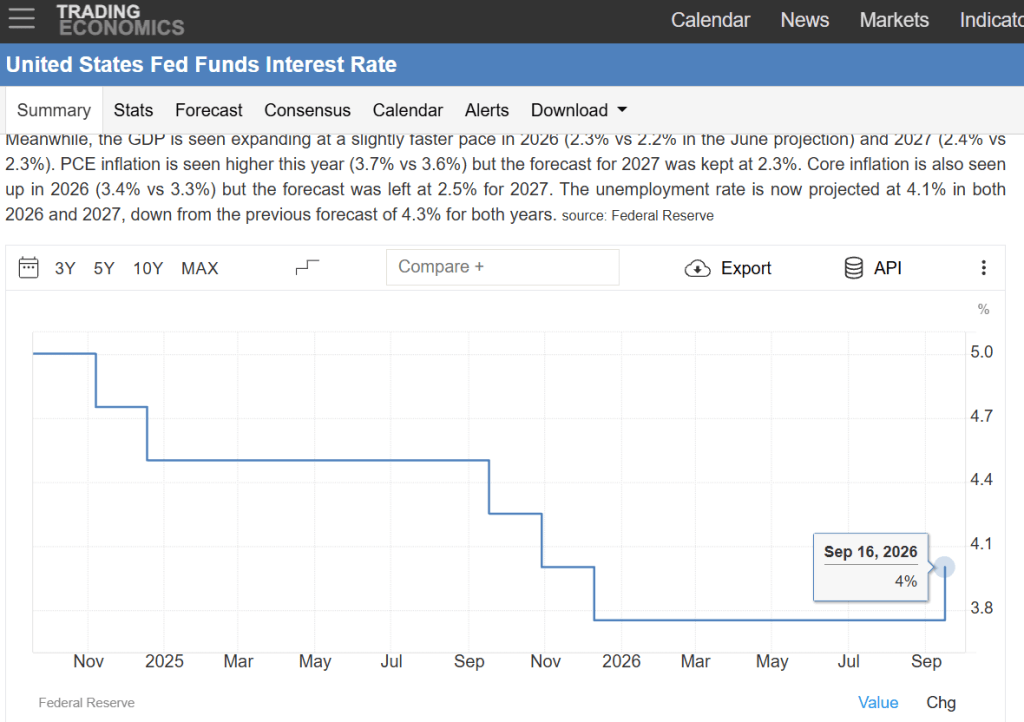This screenshot has height=722, width=1024.
Task: Open the Consensus tab
Action: click(x=307, y=110)
